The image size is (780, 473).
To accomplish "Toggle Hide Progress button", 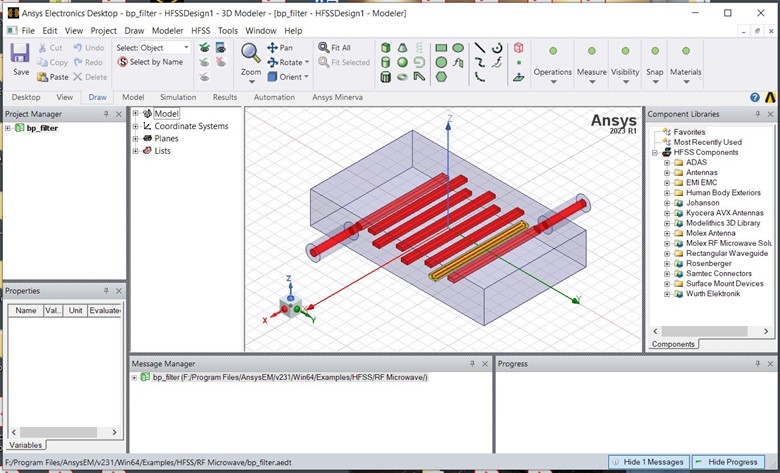I will coord(728,462).
